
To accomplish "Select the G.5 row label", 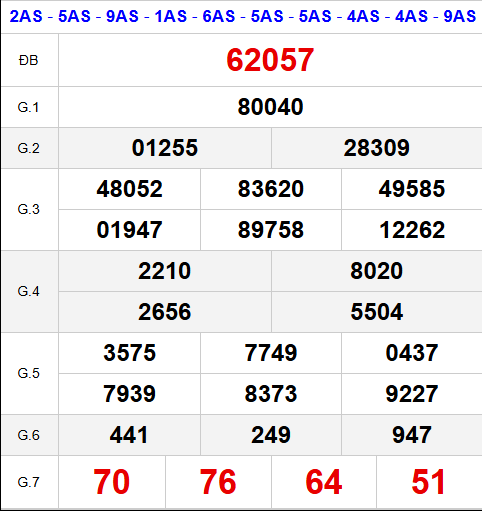I will tap(29, 373).
